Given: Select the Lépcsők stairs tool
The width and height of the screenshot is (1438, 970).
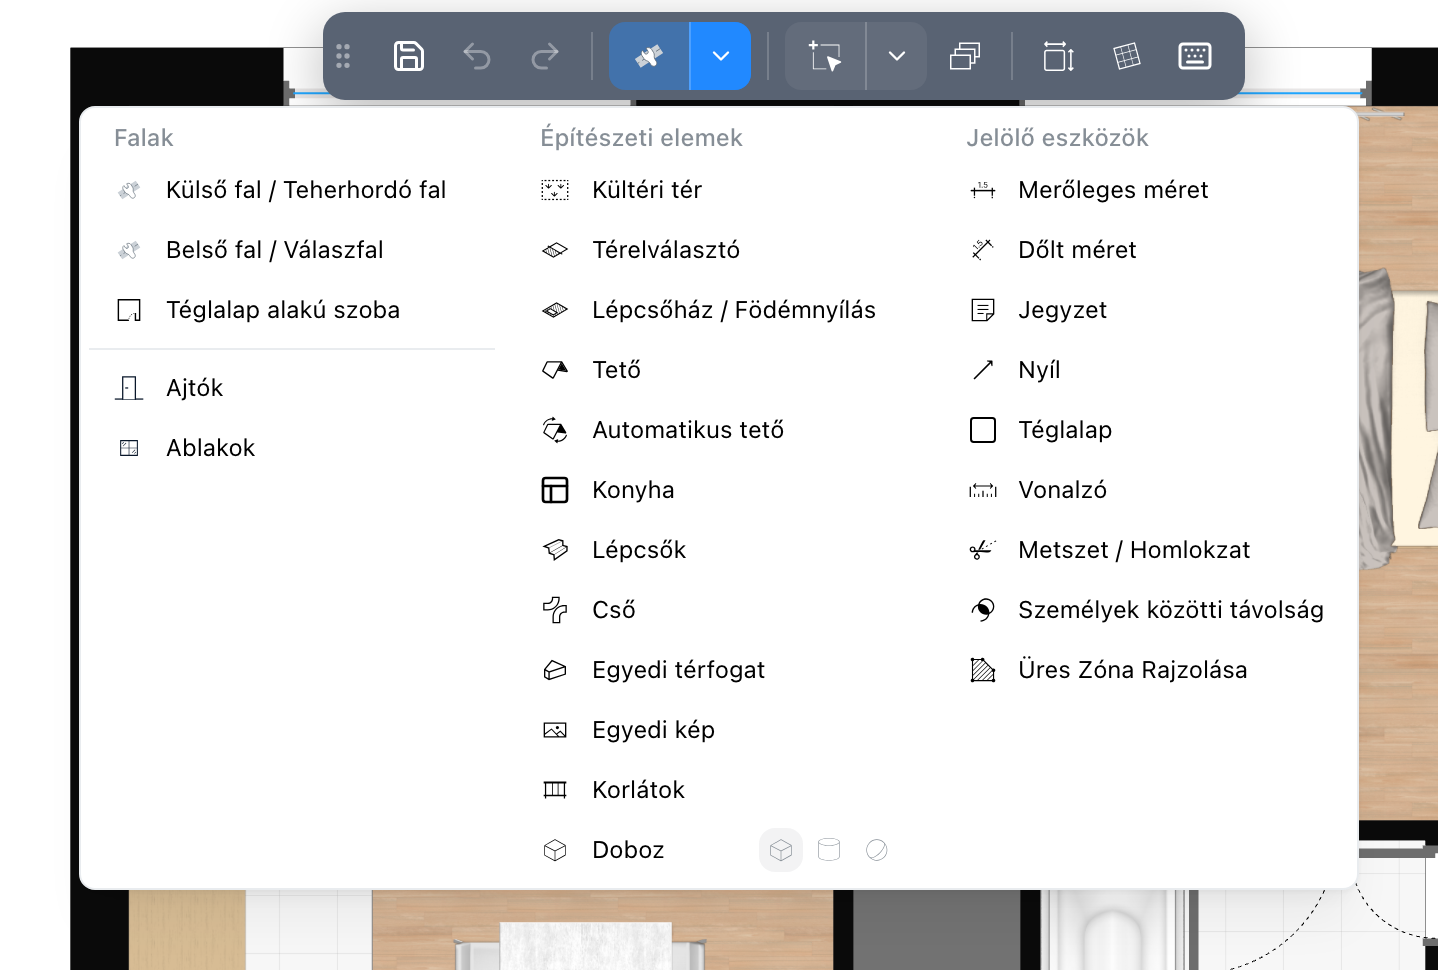Looking at the screenshot, I should (718, 550).
